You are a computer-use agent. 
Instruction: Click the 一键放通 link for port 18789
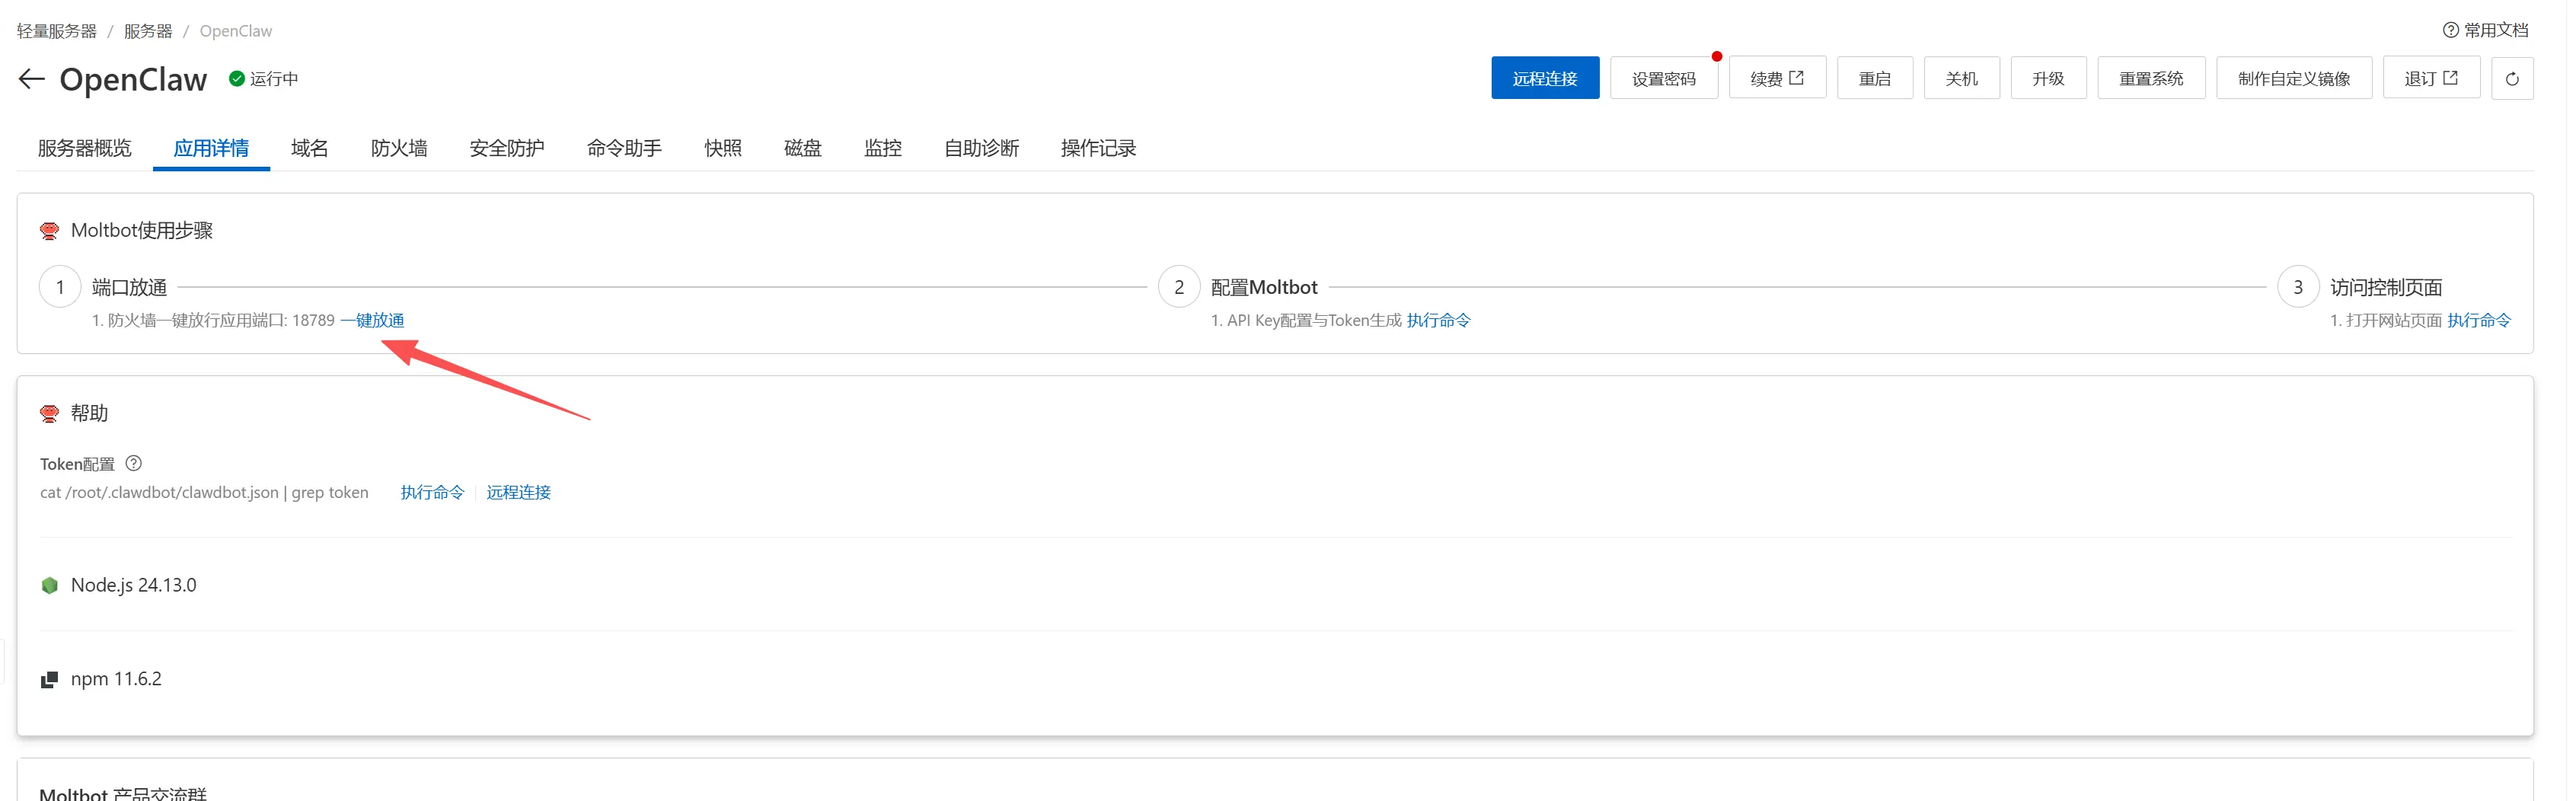tap(372, 320)
